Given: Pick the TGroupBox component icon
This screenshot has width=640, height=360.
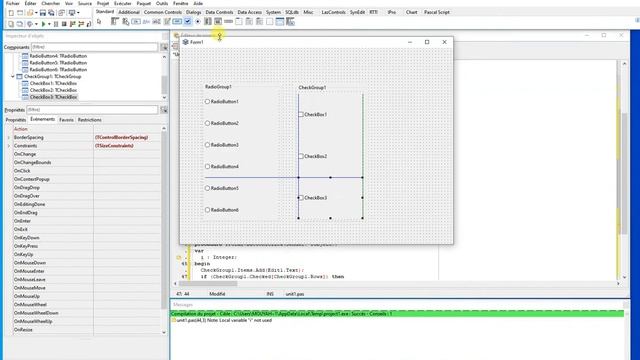Looking at the screenshot, I should coord(239,22).
